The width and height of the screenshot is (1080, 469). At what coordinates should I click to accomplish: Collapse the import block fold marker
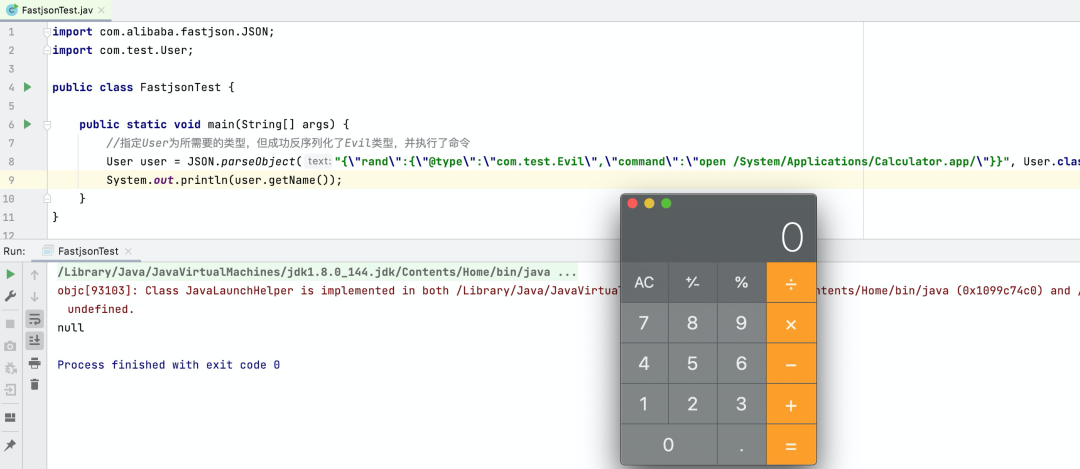pyautogui.click(x=47, y=32)
